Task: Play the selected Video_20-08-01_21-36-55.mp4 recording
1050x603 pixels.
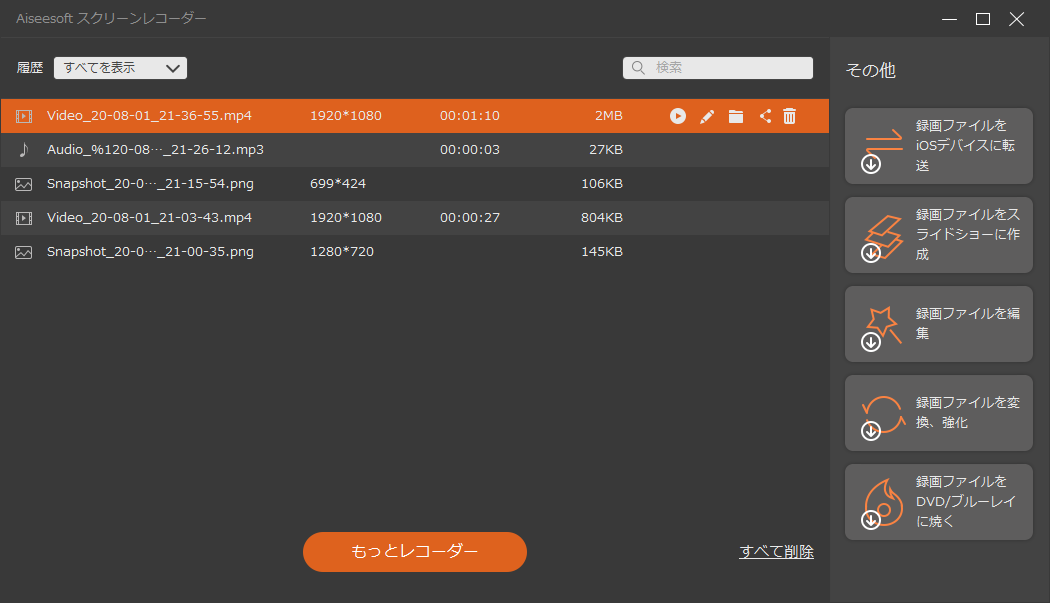Action: coord(678,116)
